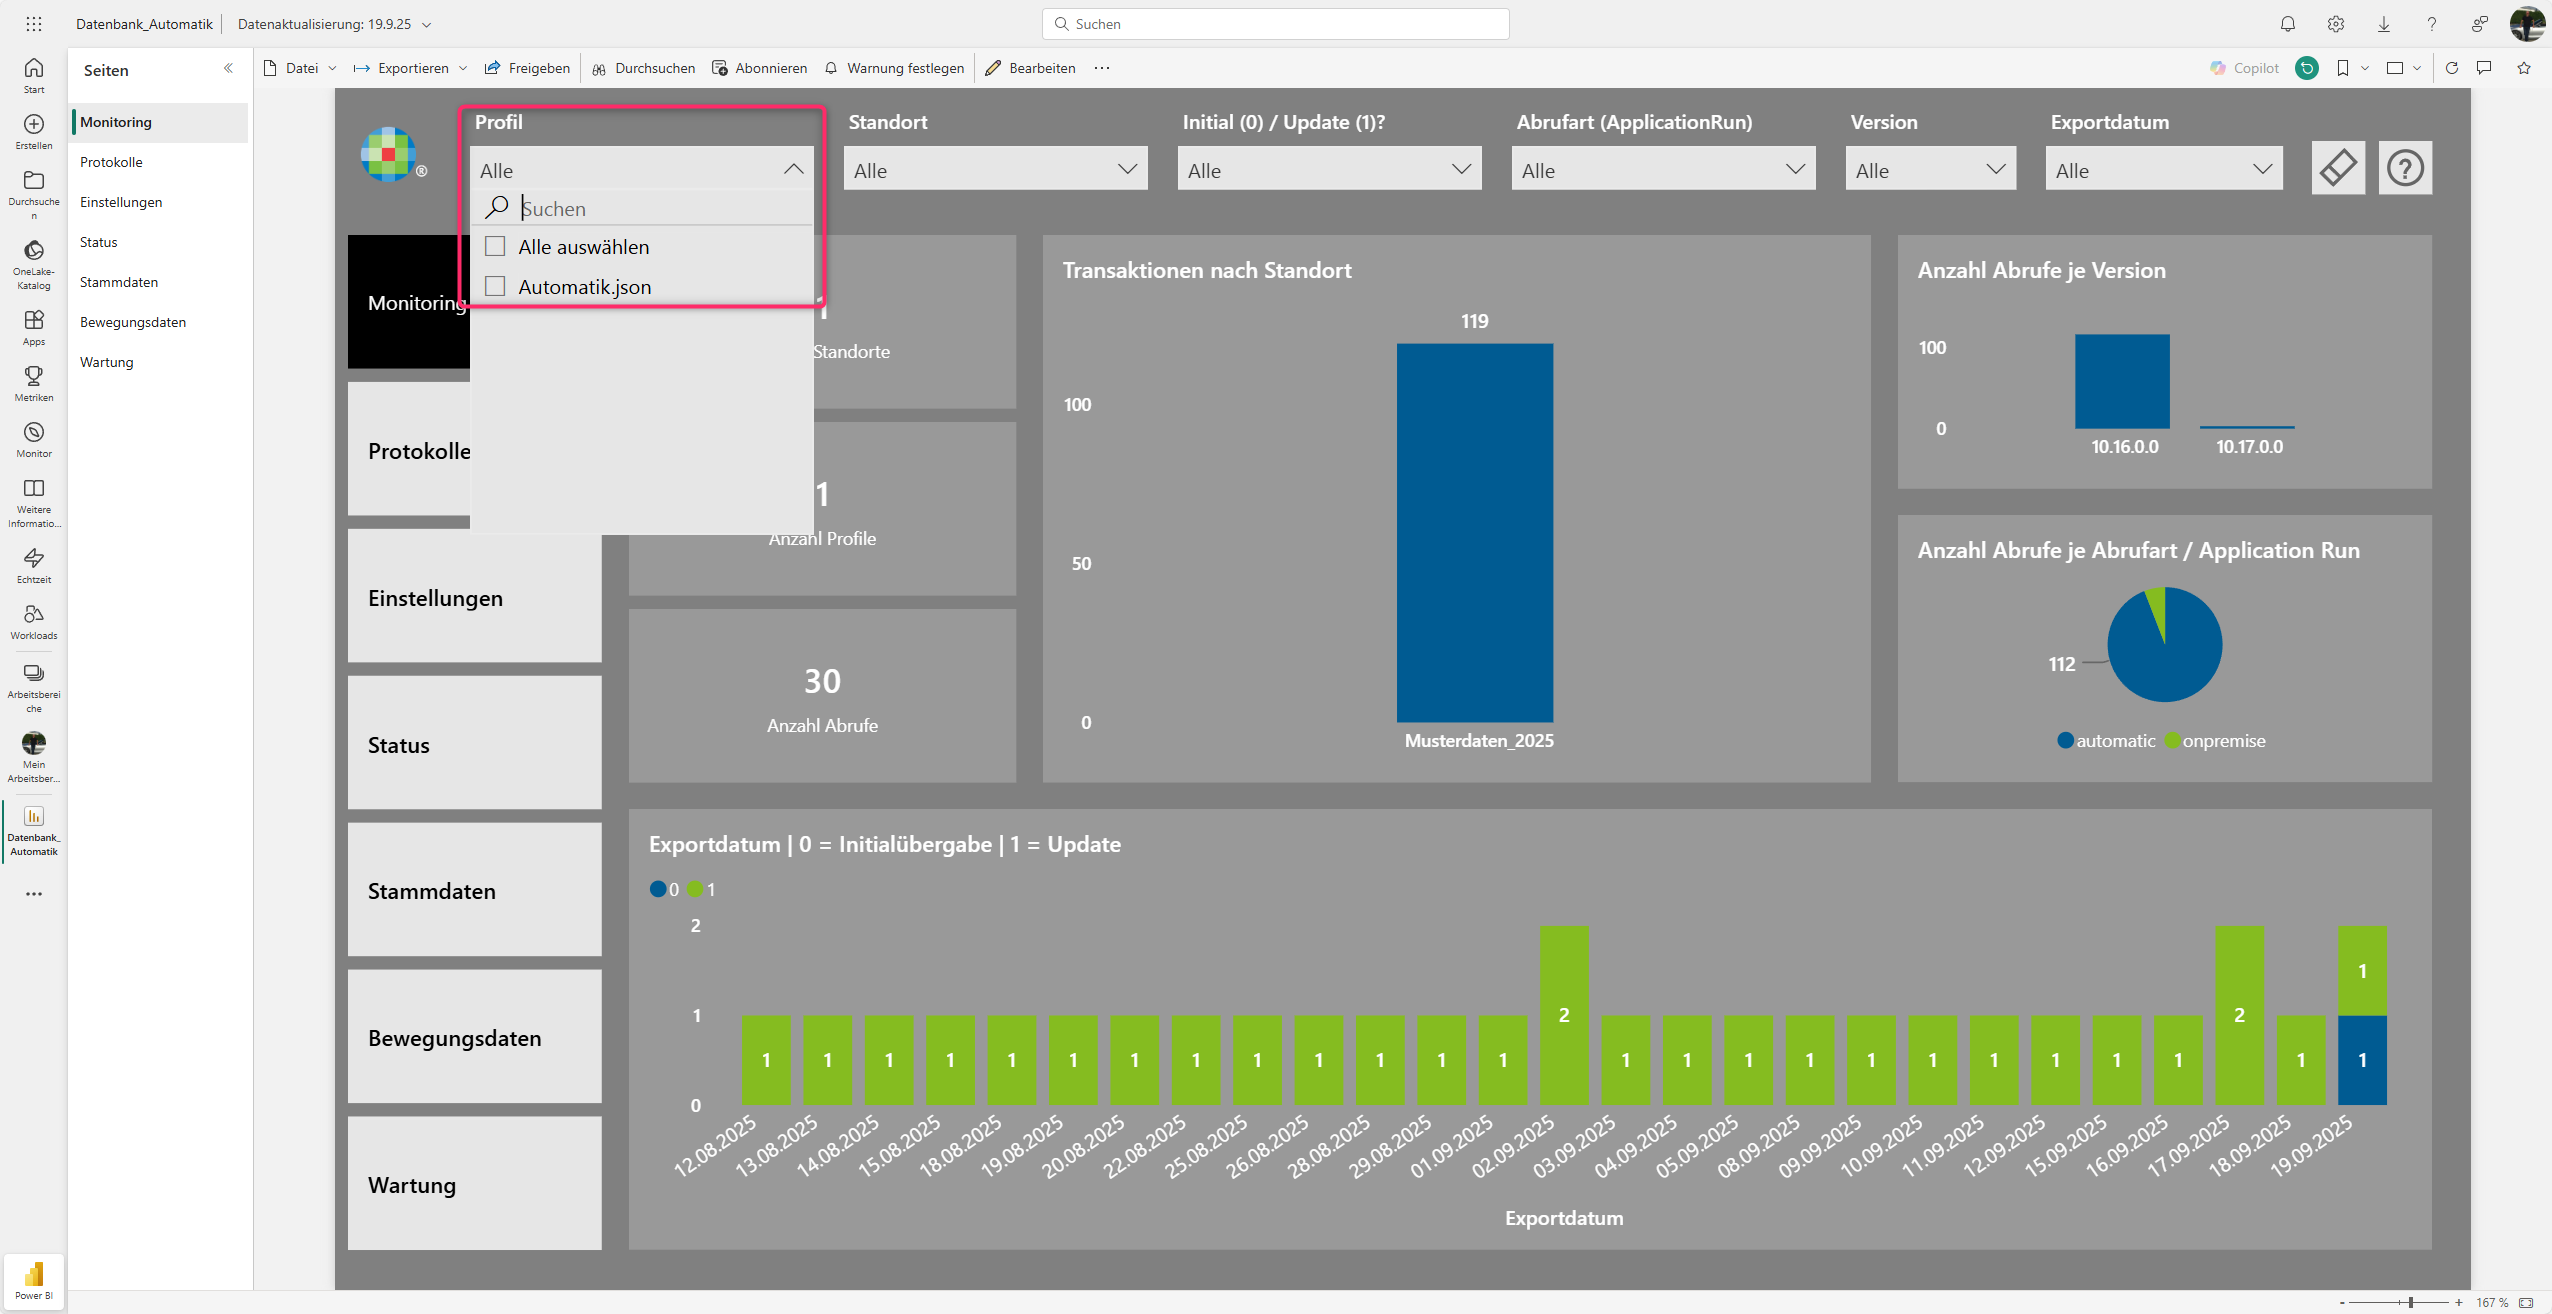The image size is (2552, 1314).
Task: Open the app launcher grid icon
Action: 34,24
